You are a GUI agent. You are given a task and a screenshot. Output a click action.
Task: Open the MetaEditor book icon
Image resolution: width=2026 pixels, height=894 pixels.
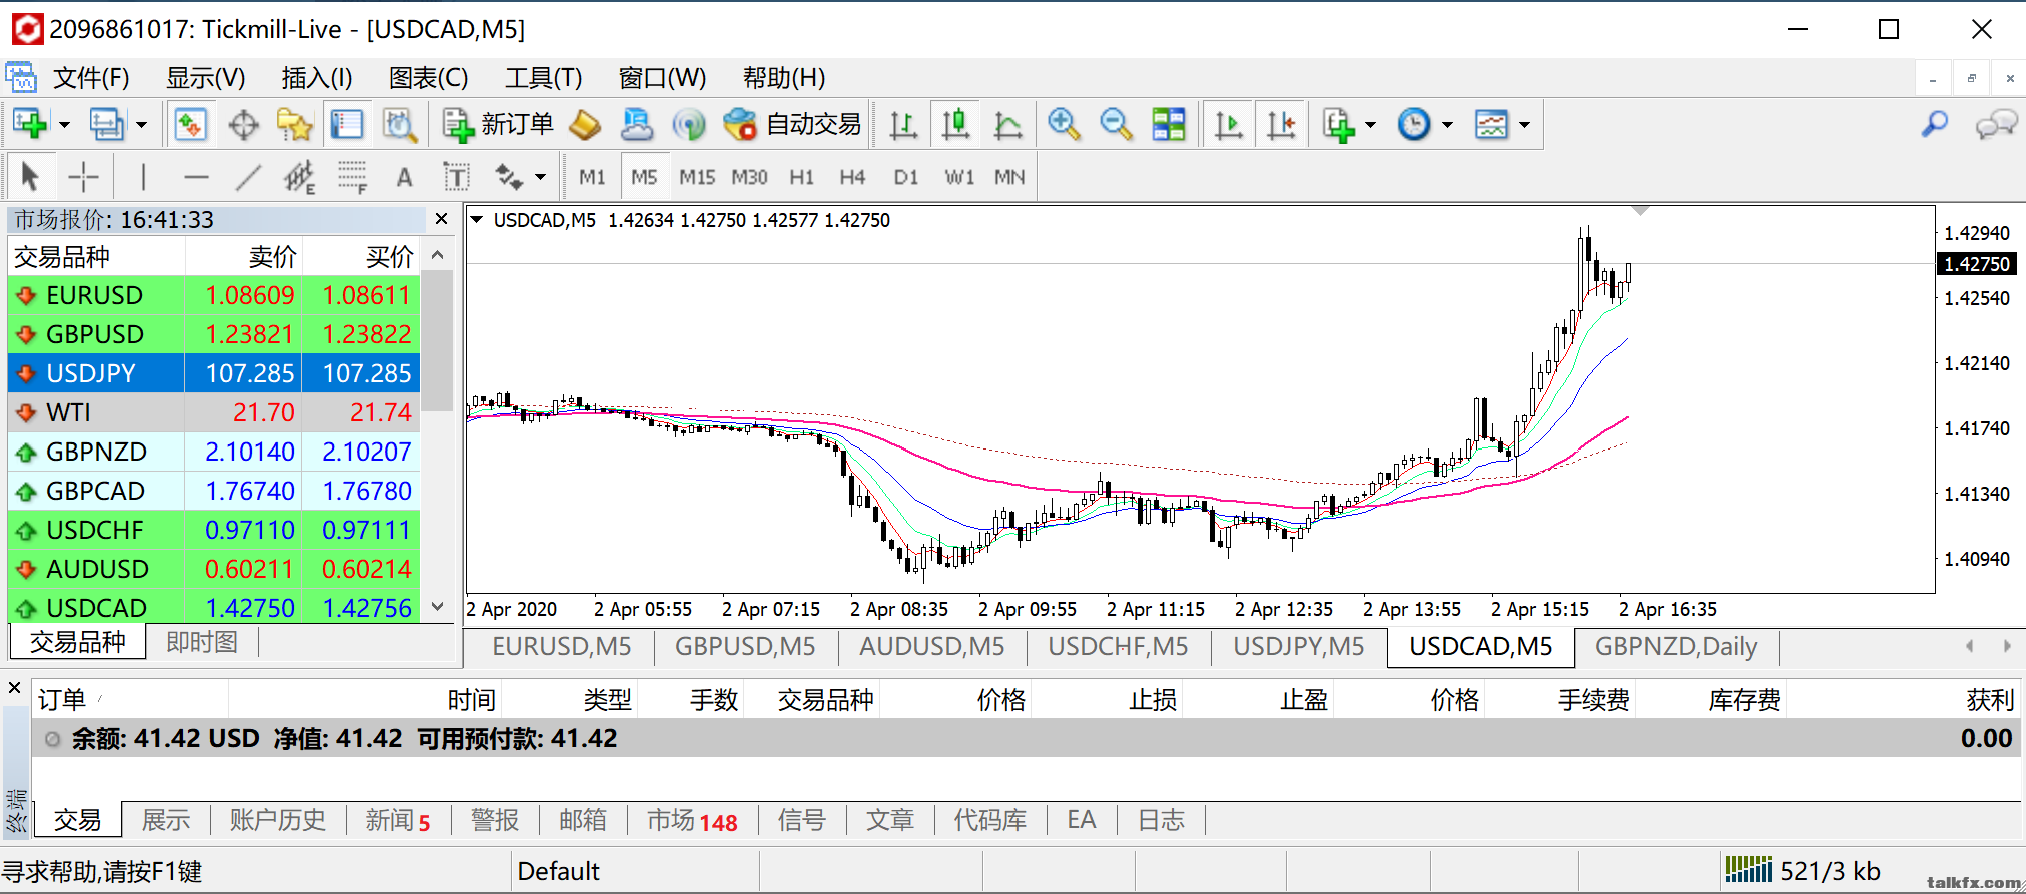coord(585,125)
